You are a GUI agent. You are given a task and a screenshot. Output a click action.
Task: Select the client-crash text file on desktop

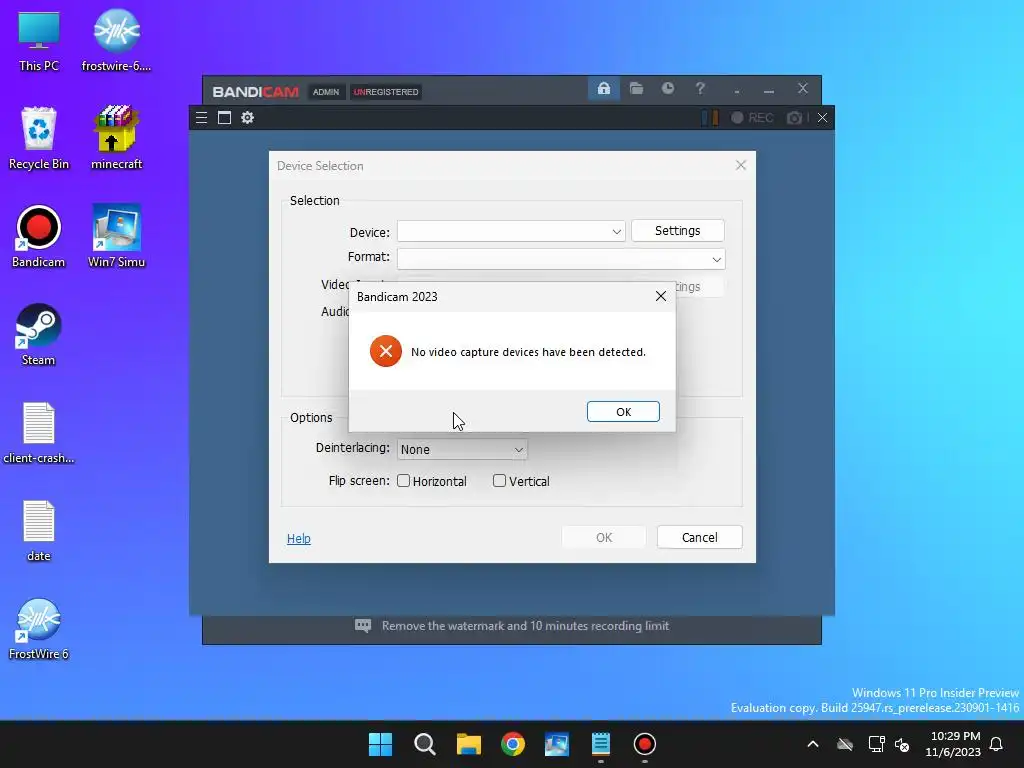coord(39,432)
